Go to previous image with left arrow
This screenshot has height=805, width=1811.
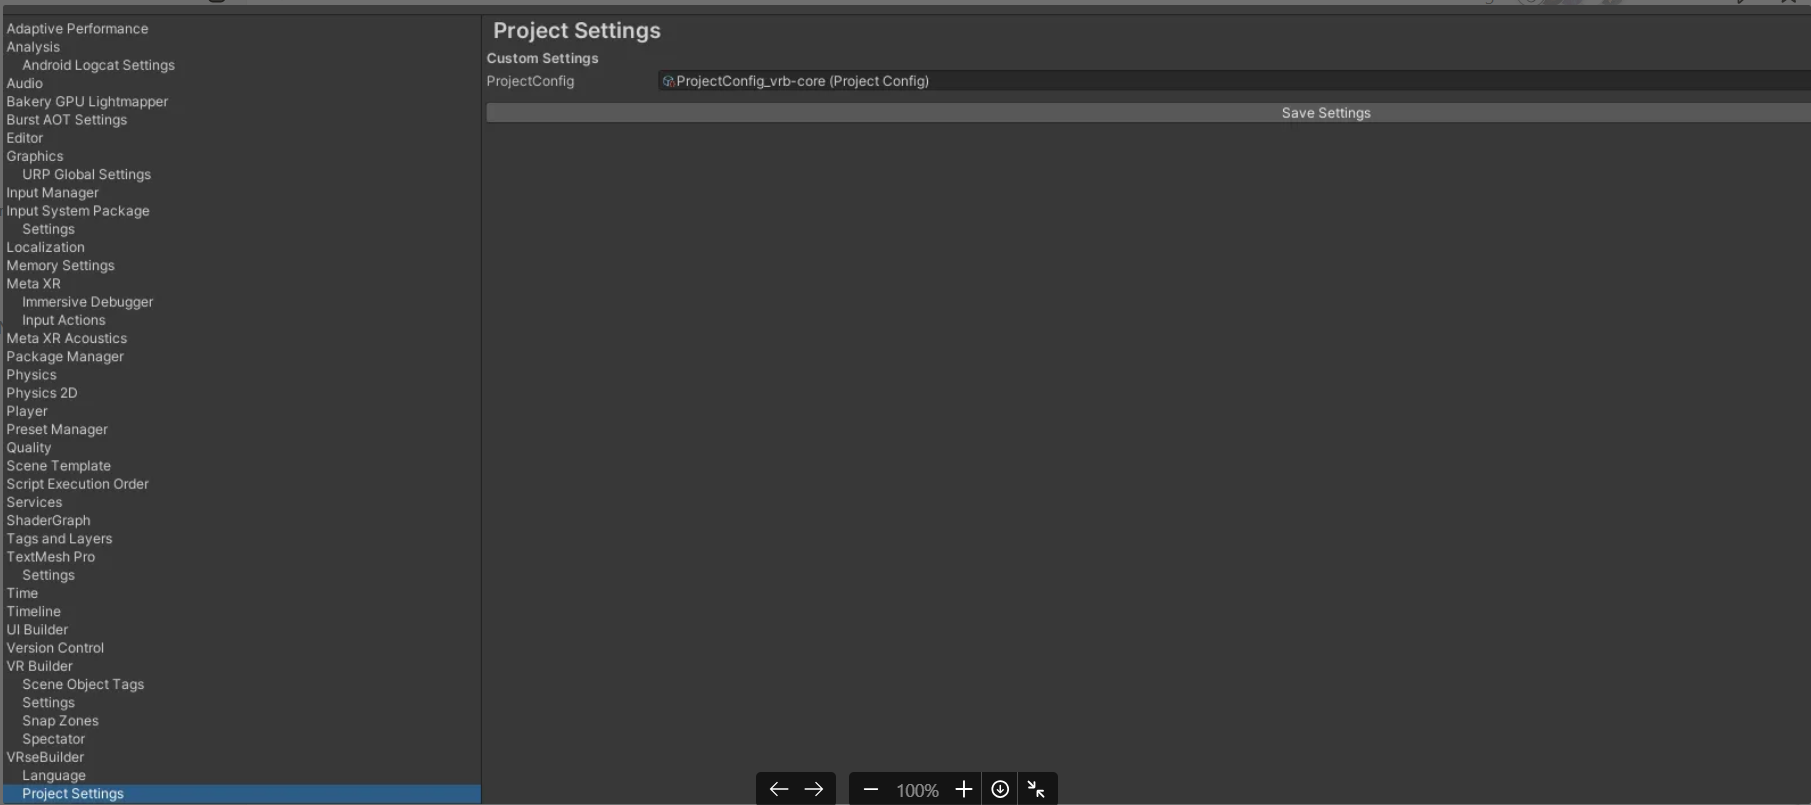coord(778,789)
